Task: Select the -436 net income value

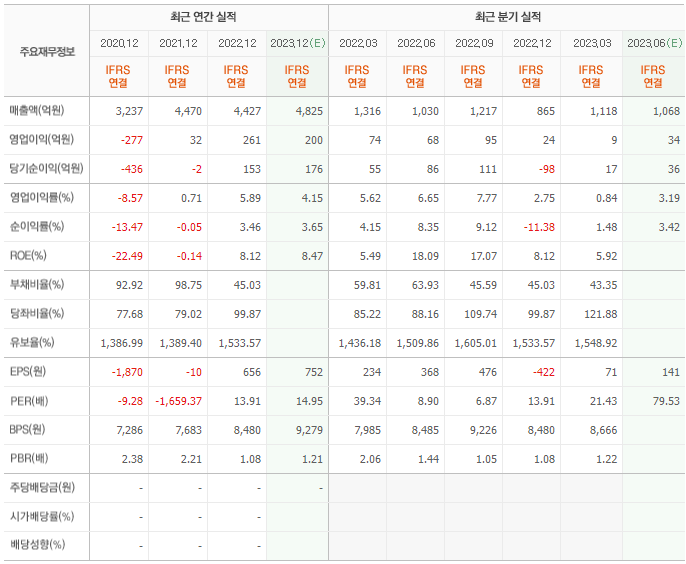Action: pos(132,169)
